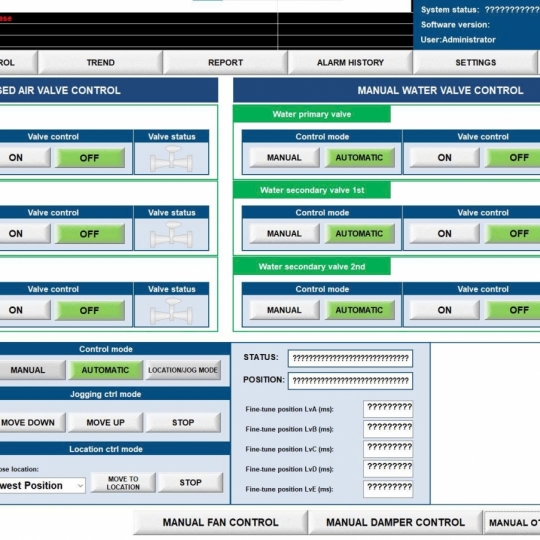
Task: Click 'Water secondary valve 1st' header label
Action: tap(312, 190)
